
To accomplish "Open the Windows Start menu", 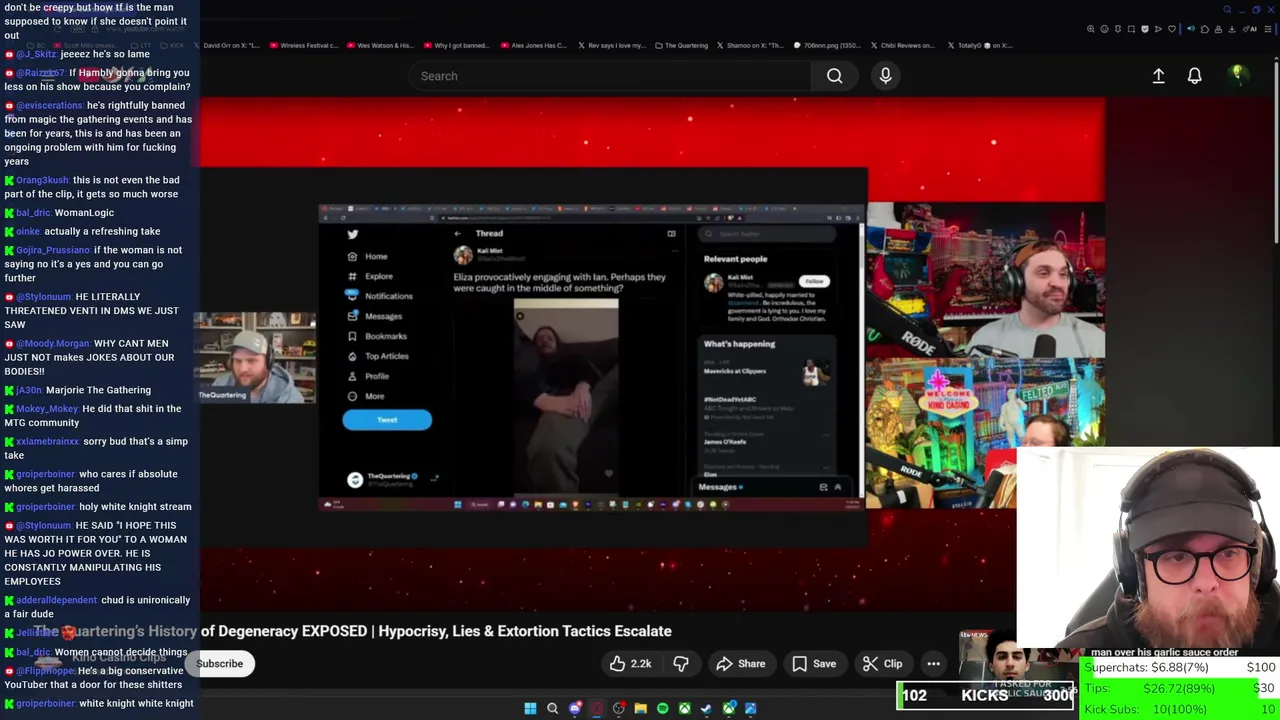I will pos(530,709).
